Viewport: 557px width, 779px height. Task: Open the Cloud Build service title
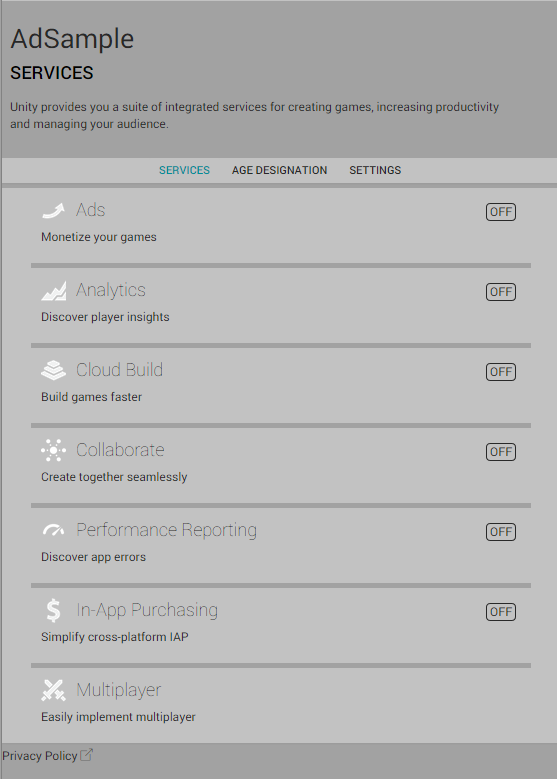[119, 370]
